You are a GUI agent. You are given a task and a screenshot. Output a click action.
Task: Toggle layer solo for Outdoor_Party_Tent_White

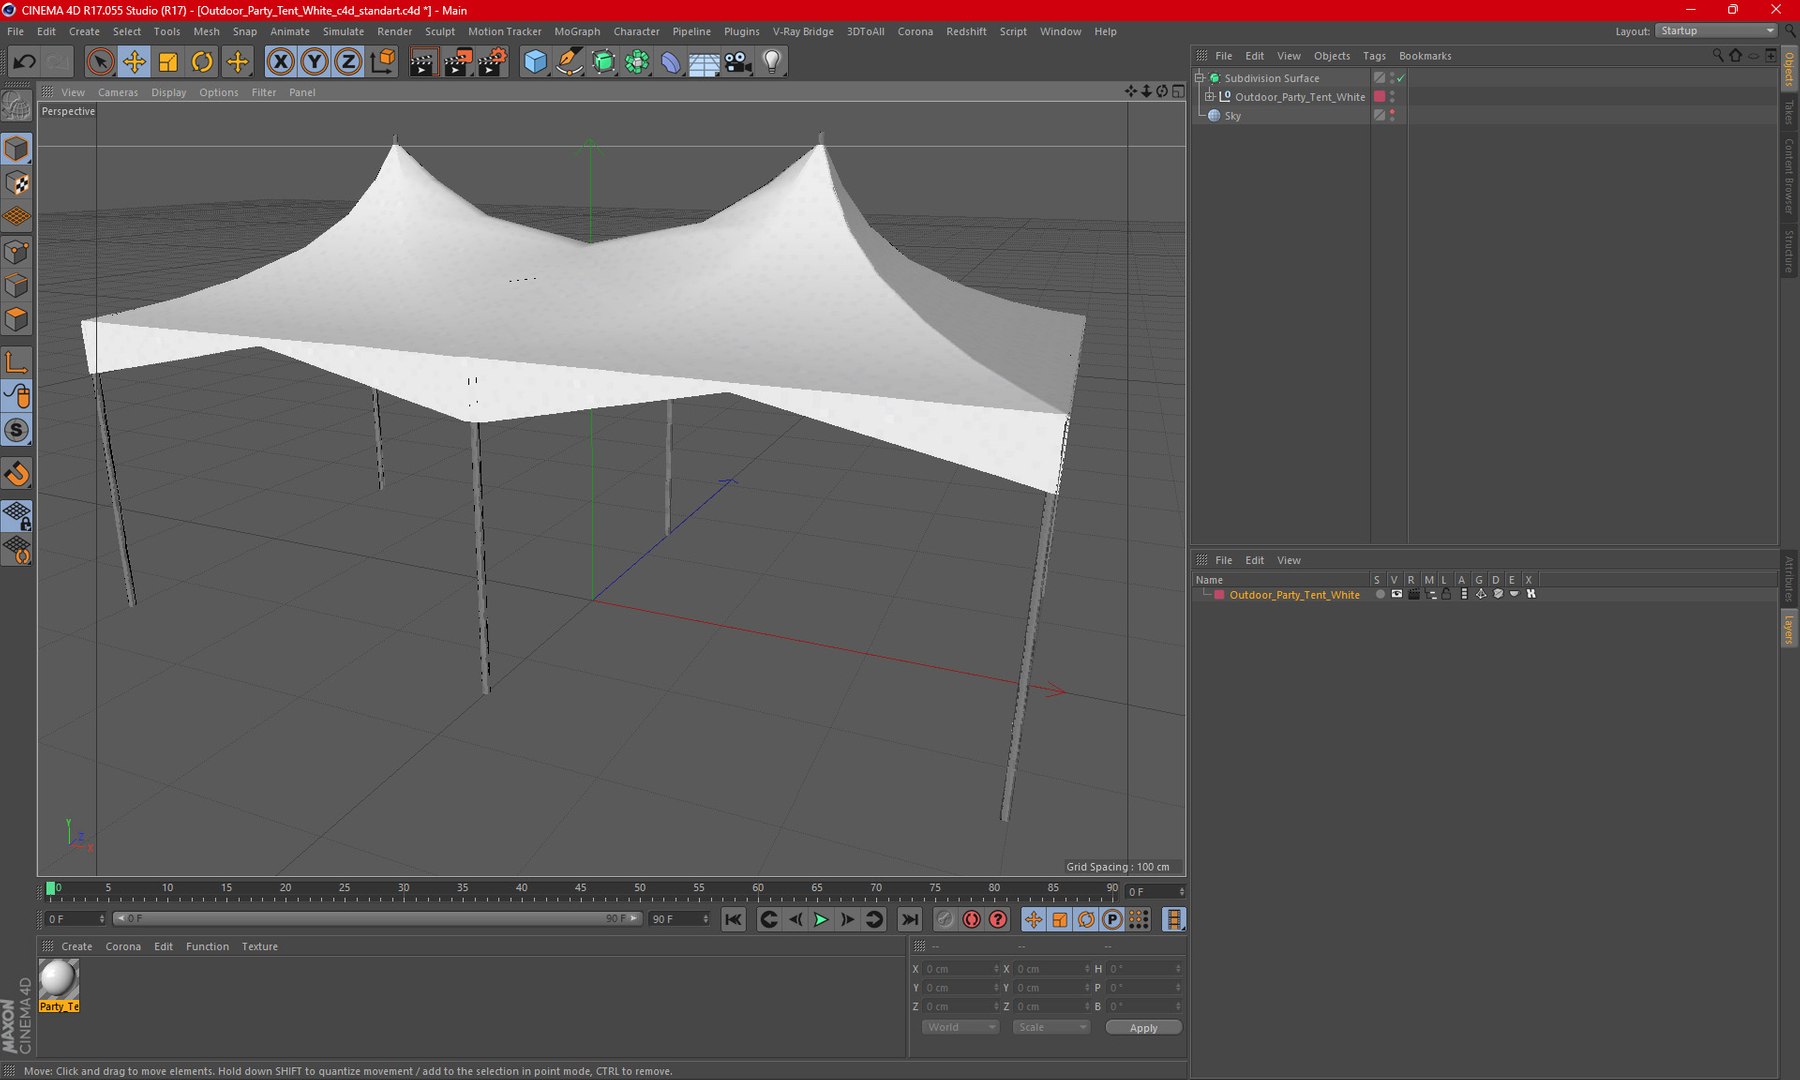pyautogui.click(x=1380, y=595)
